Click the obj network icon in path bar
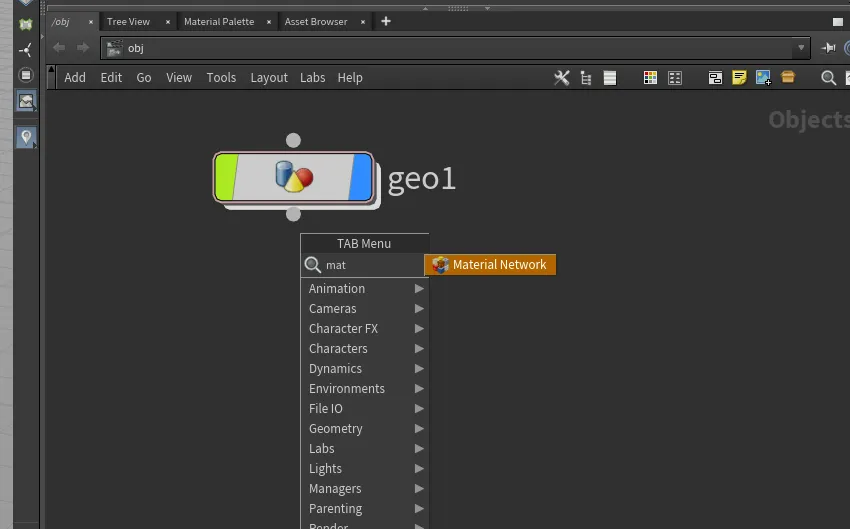 tap(114, 48)
